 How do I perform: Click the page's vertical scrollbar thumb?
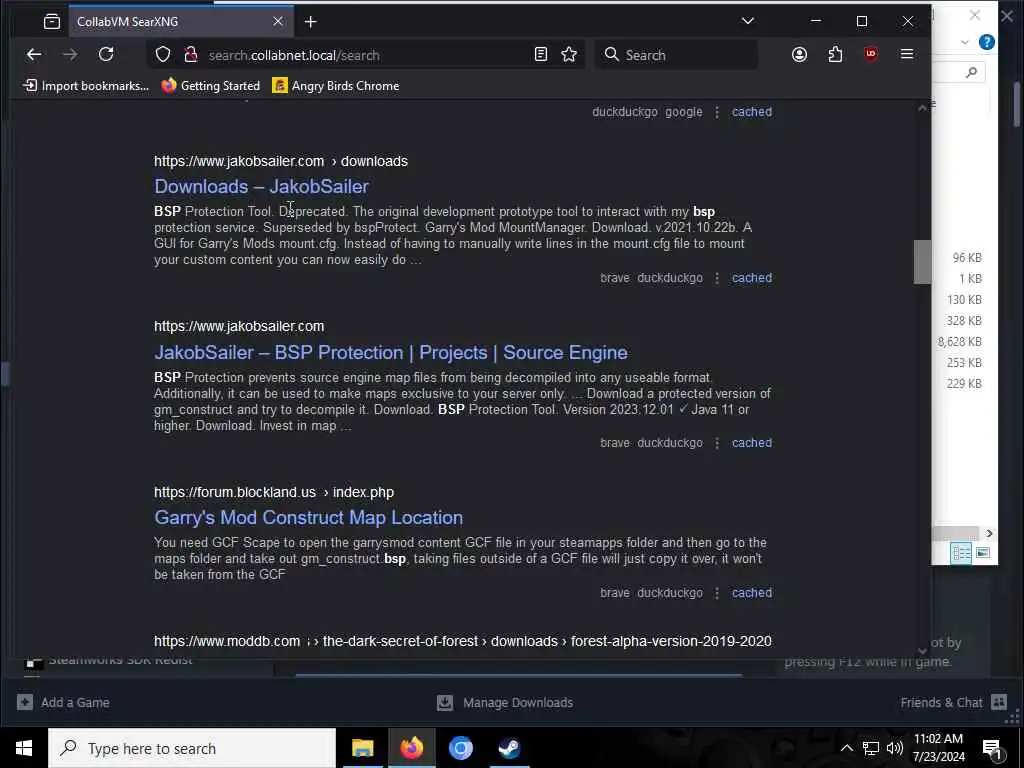tap(922, 262)
